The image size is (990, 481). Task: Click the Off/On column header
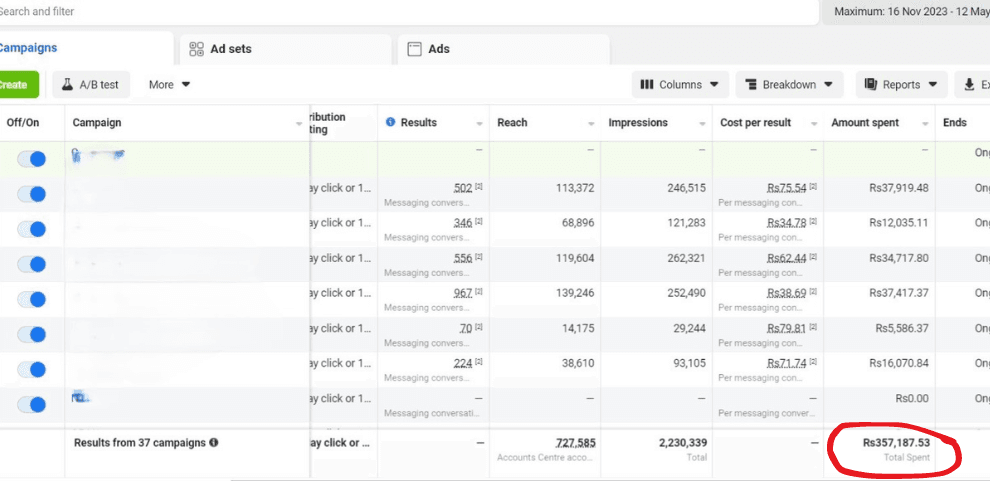(23, 122)
